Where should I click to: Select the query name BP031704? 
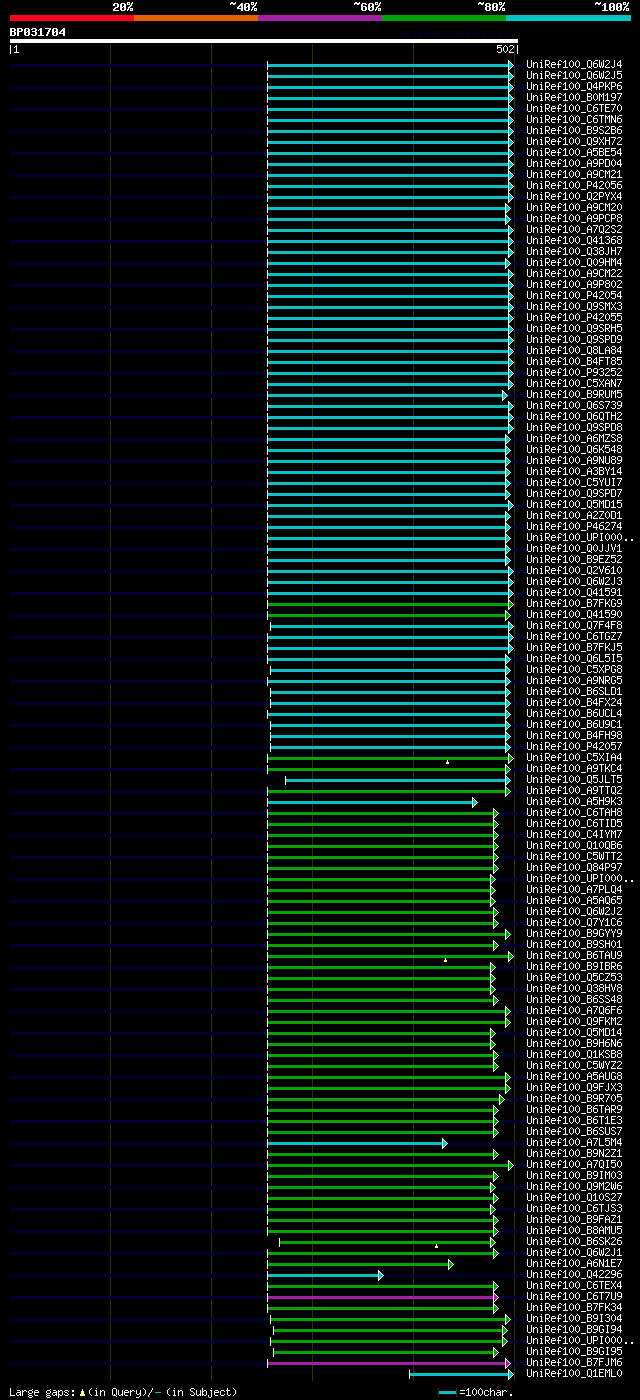[x=38, y=32]
